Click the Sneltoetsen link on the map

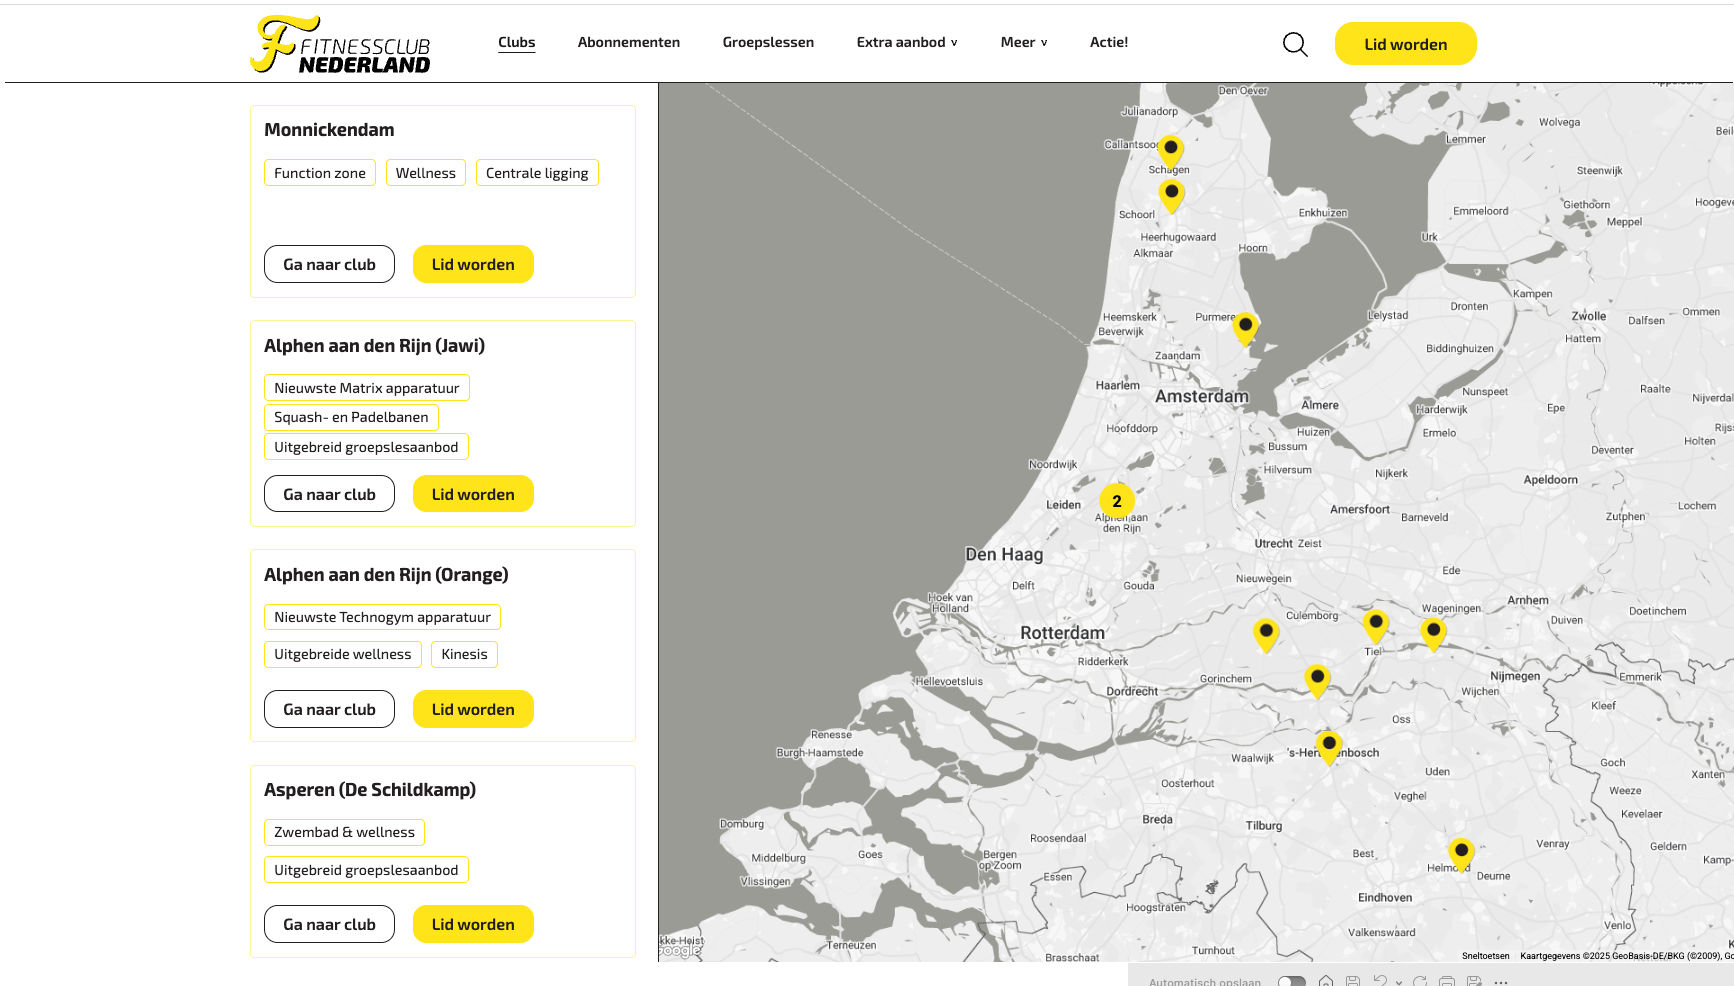(x=1485, y=956)
